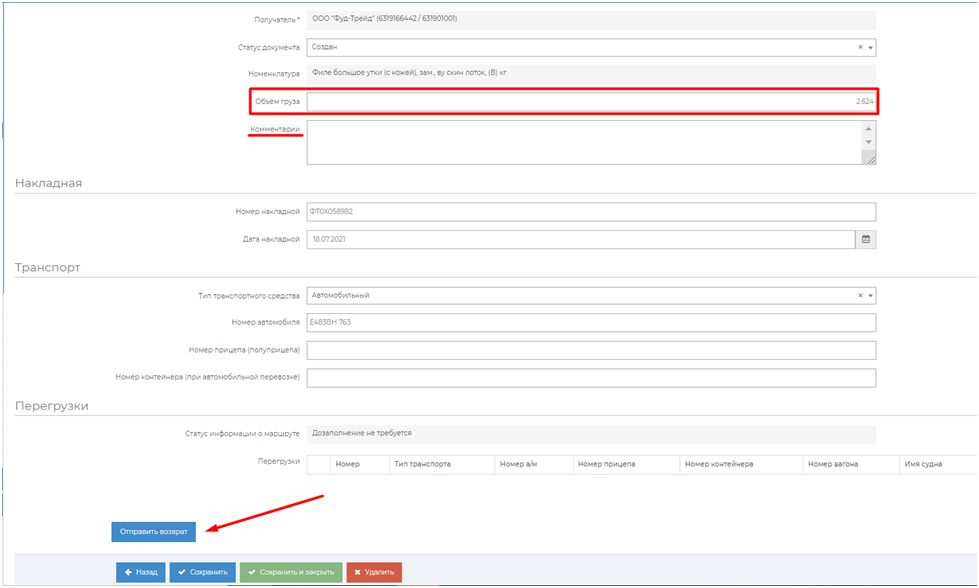Select the Номер накладной field
979x588 pixels.
[x=590, y=212]
